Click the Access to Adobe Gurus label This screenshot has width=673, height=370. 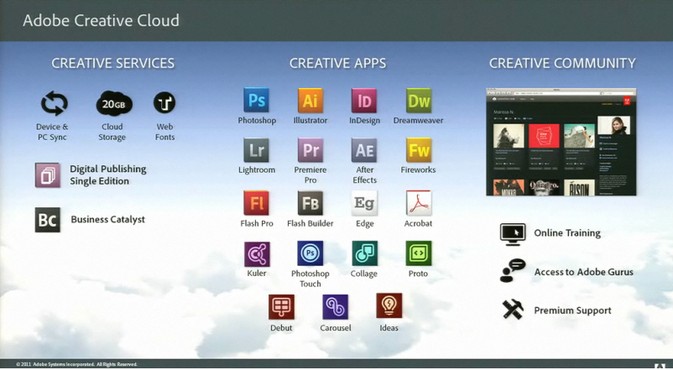pos(584,272)
